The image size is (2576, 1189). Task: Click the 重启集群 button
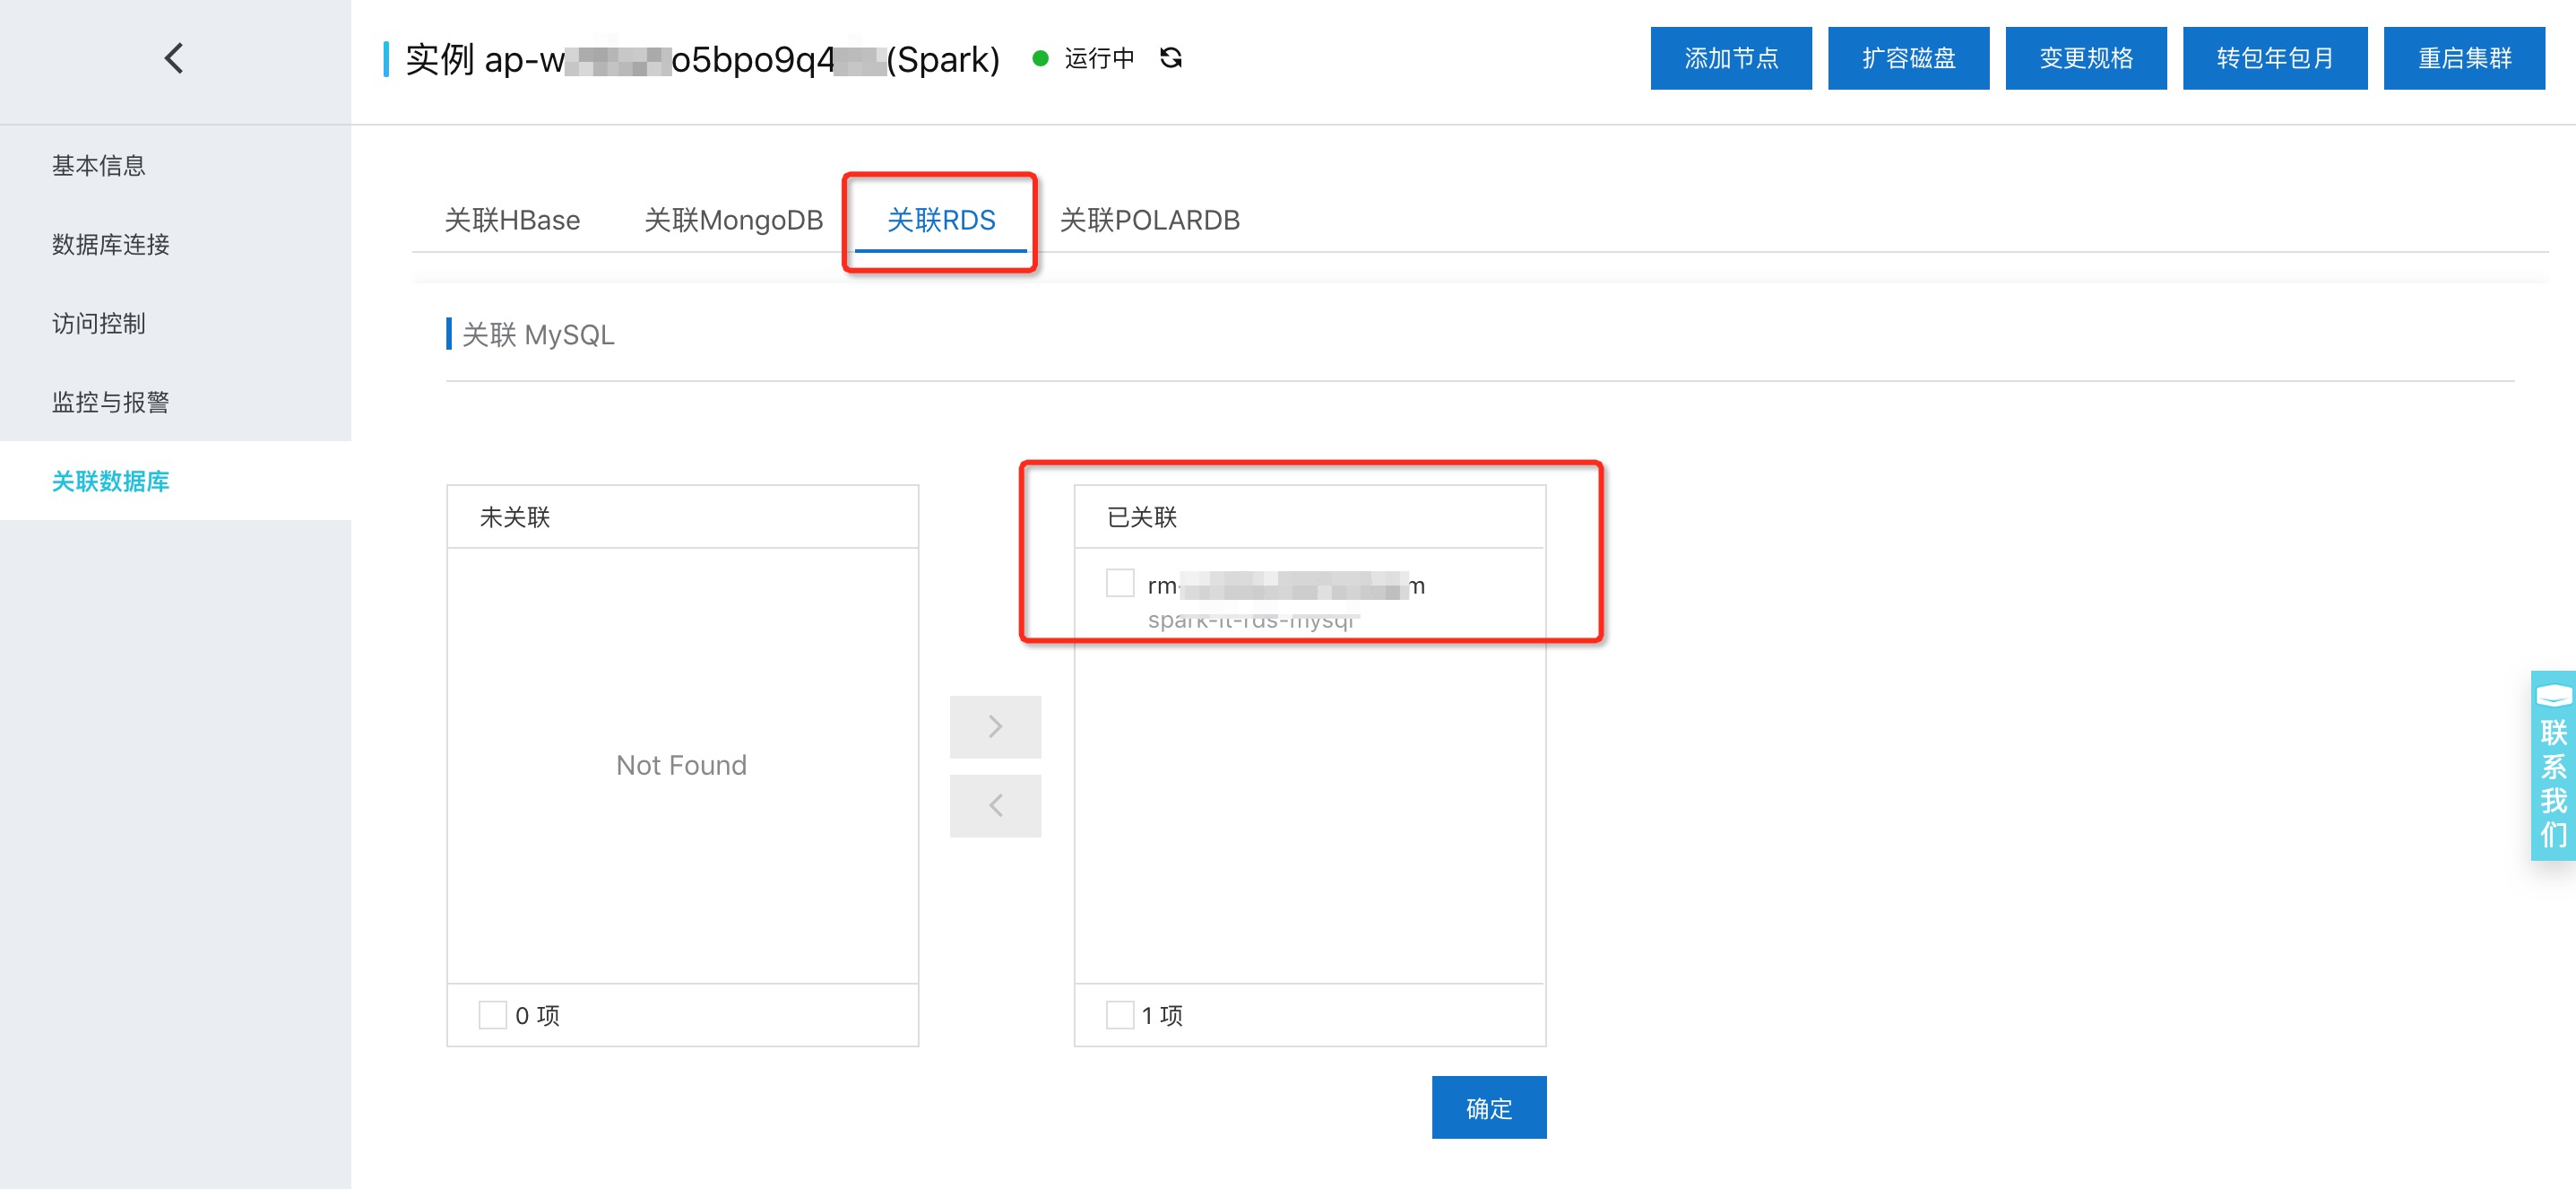2464,58
